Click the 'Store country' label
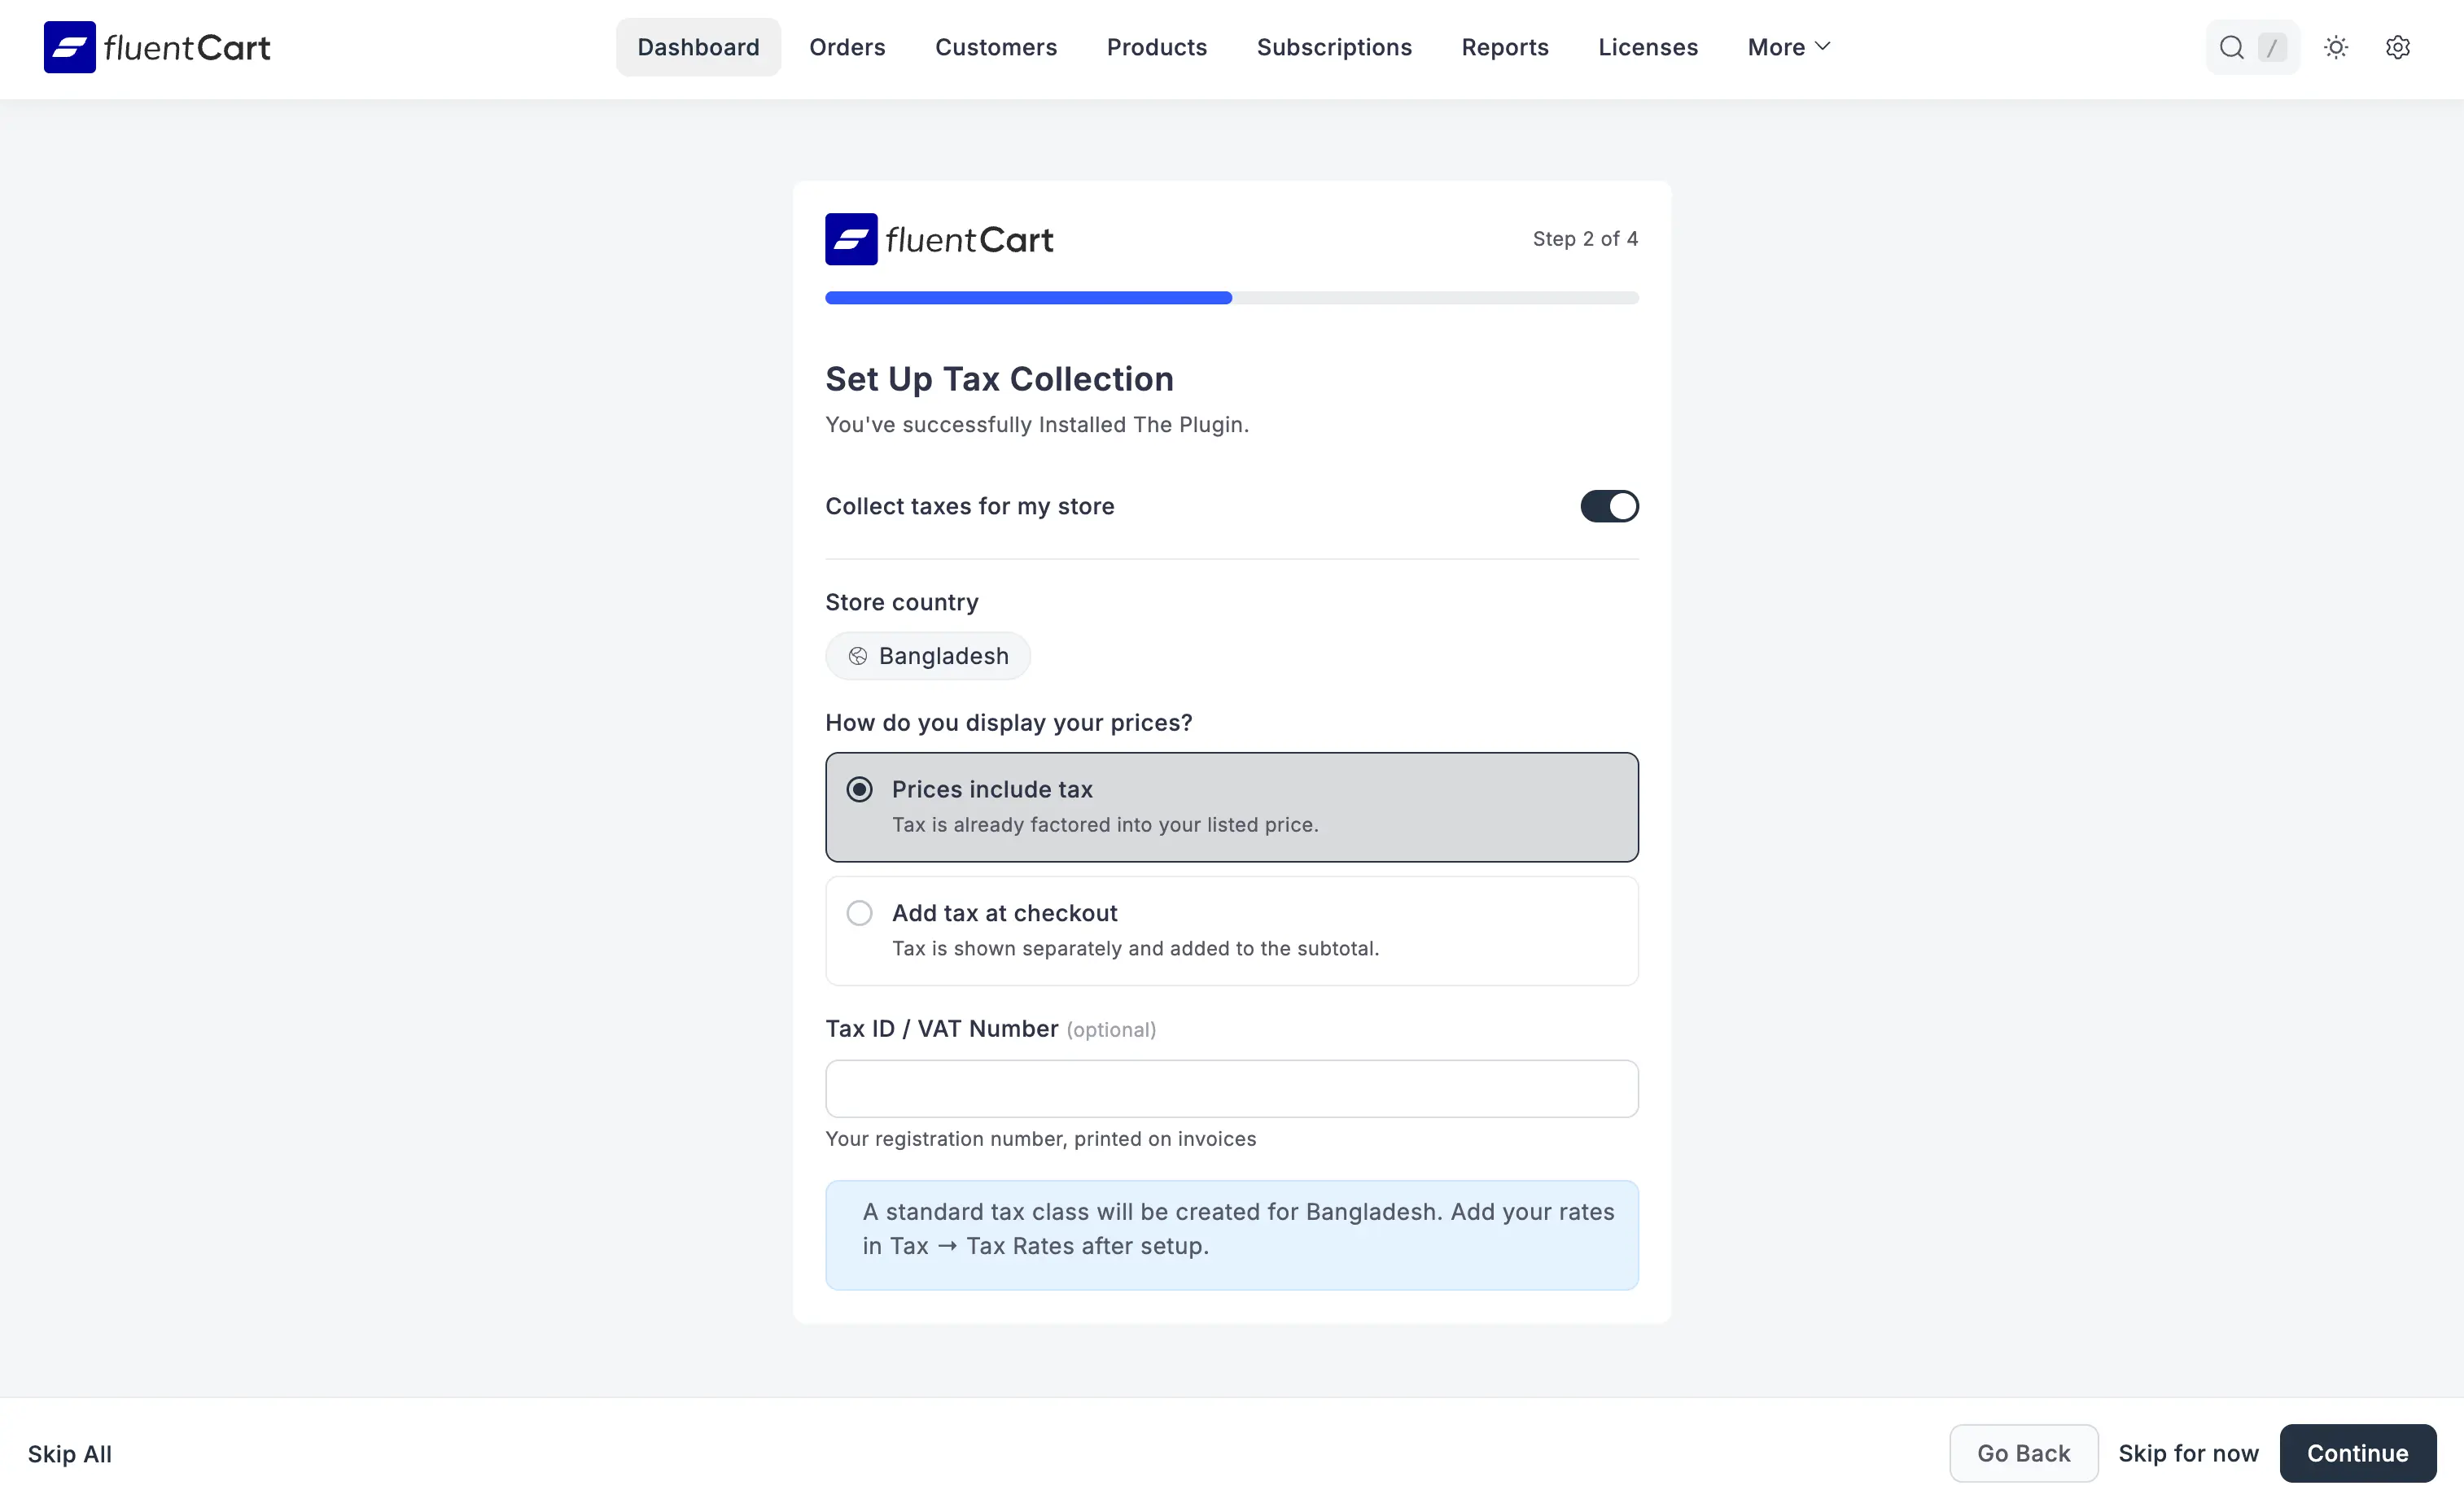The width and height of the screenshot is (2464, 1499). pyautogui.click(x=901, y=602)
